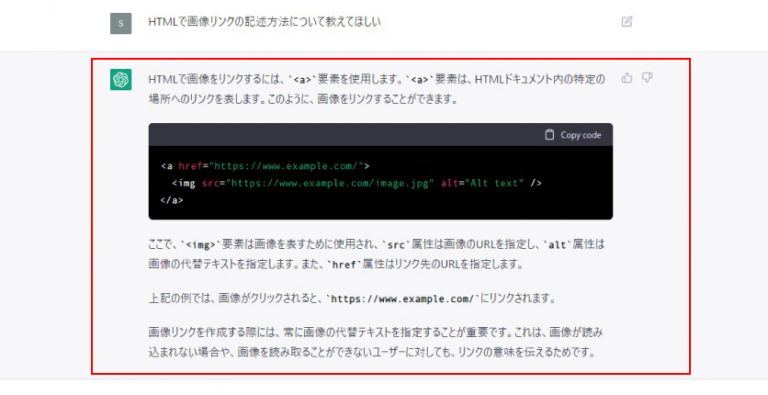Screen dimensions: 768x395
Task: Click the thumbs down icon
Action: (x=647, y=77)
